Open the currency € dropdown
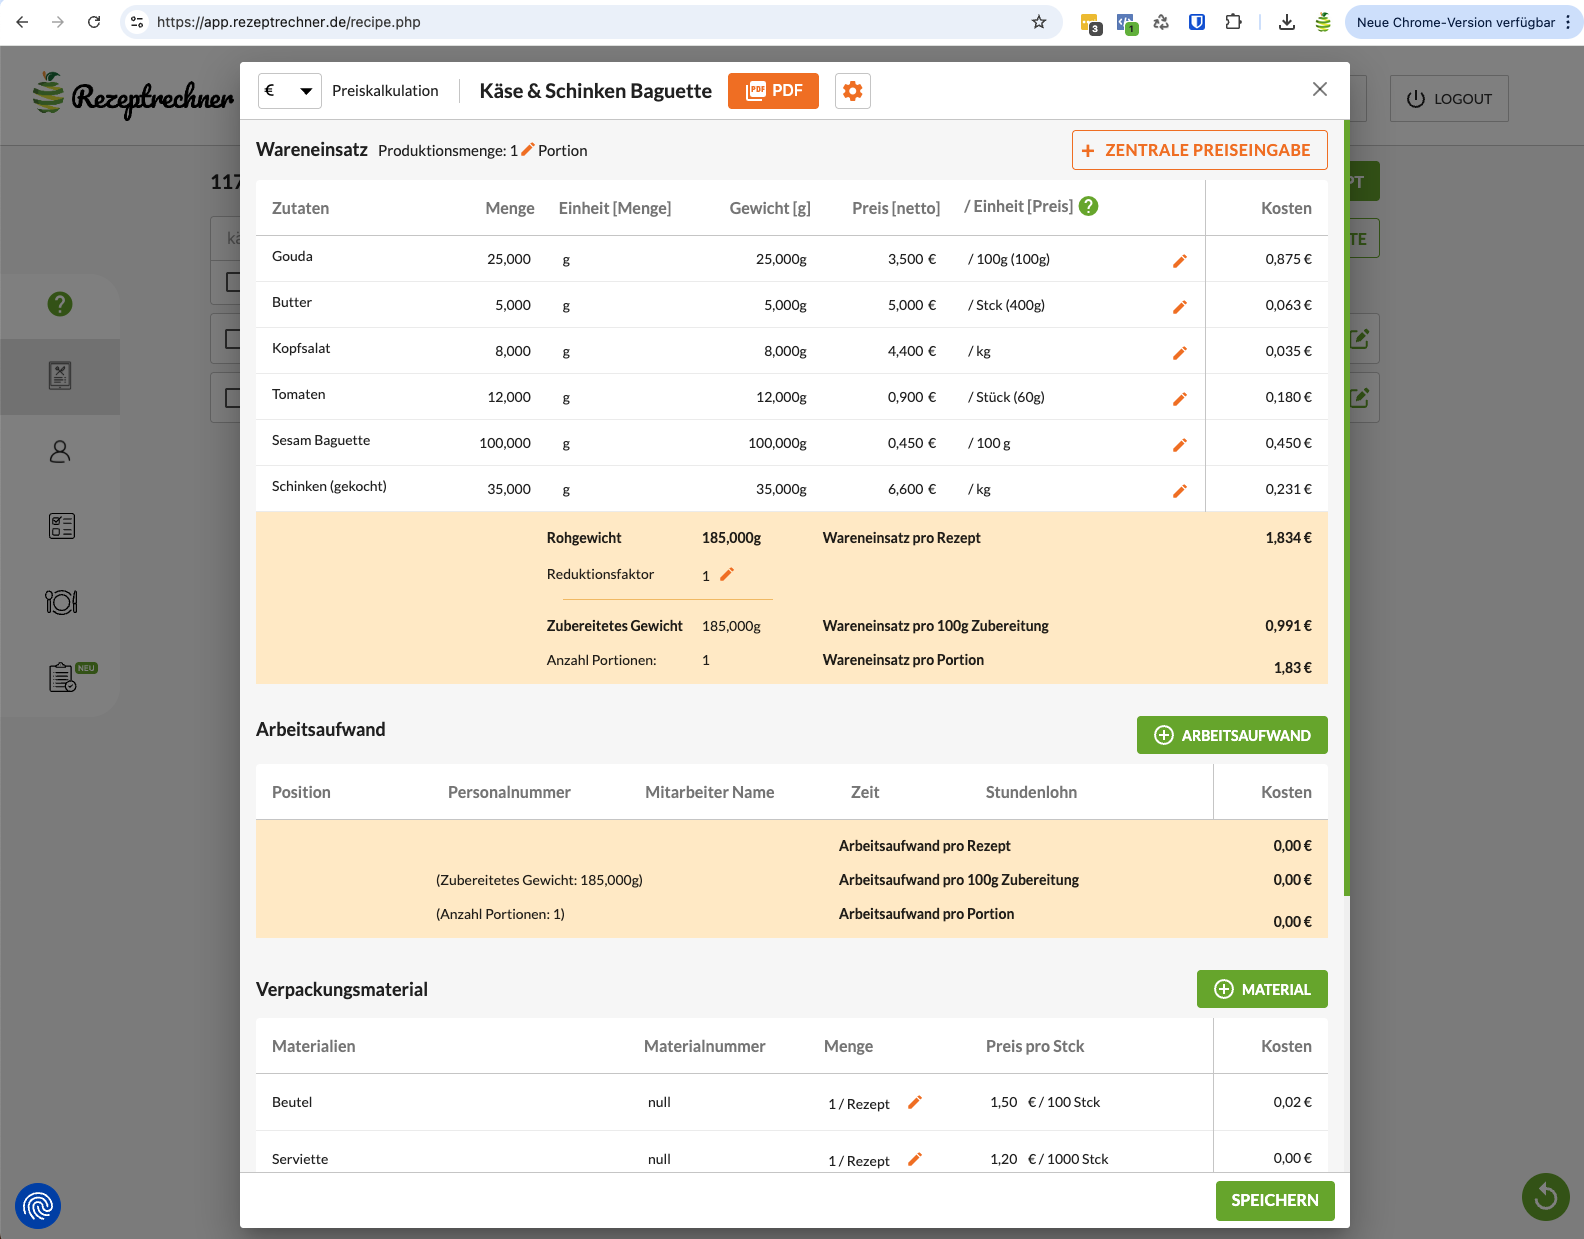 click(289, 91)
